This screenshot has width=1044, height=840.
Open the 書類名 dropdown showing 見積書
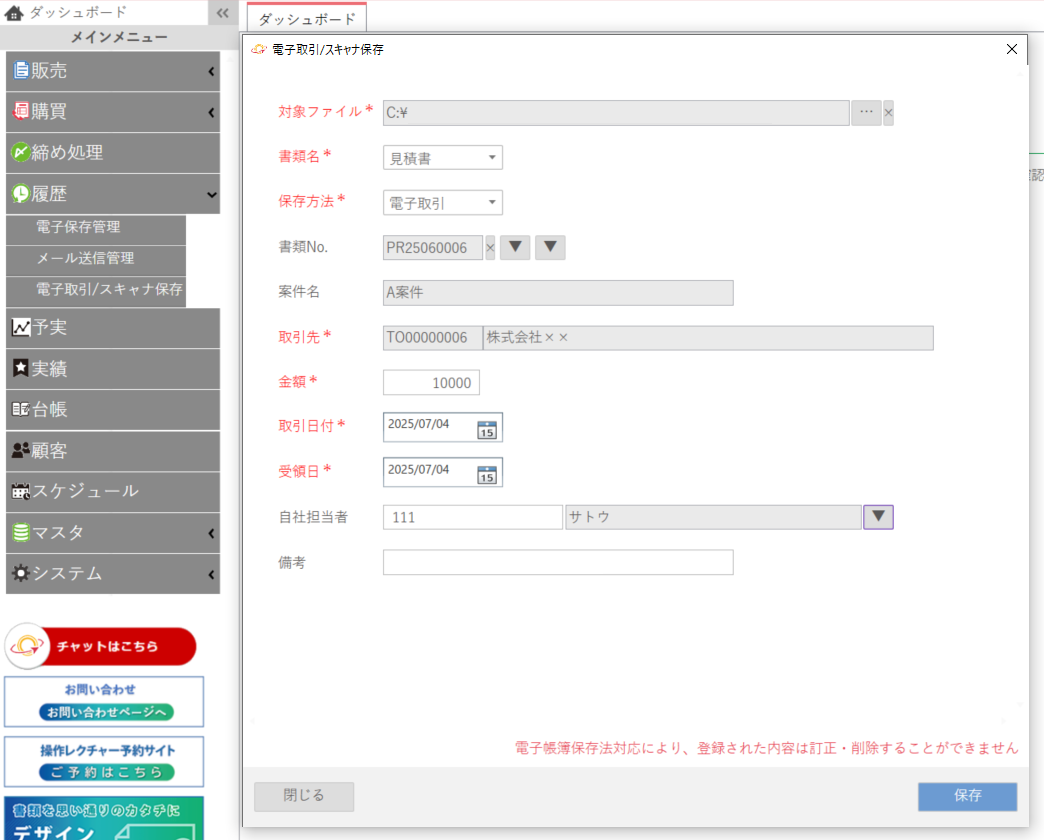(443, 158)
